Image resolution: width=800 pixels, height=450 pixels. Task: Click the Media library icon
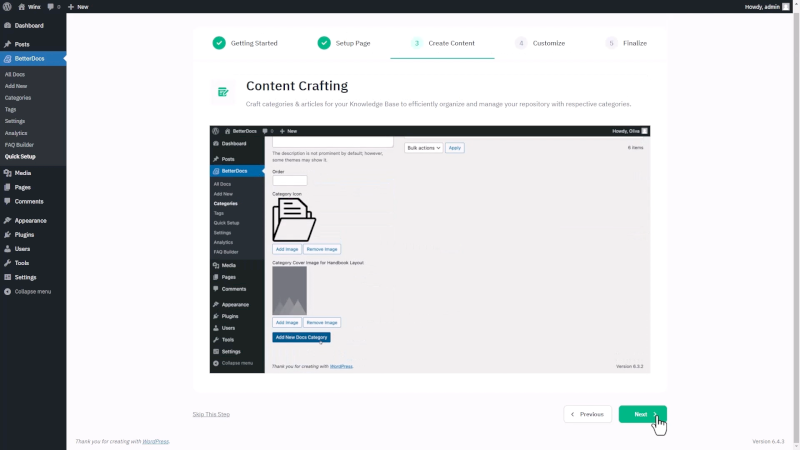click(x=8, y=173)
